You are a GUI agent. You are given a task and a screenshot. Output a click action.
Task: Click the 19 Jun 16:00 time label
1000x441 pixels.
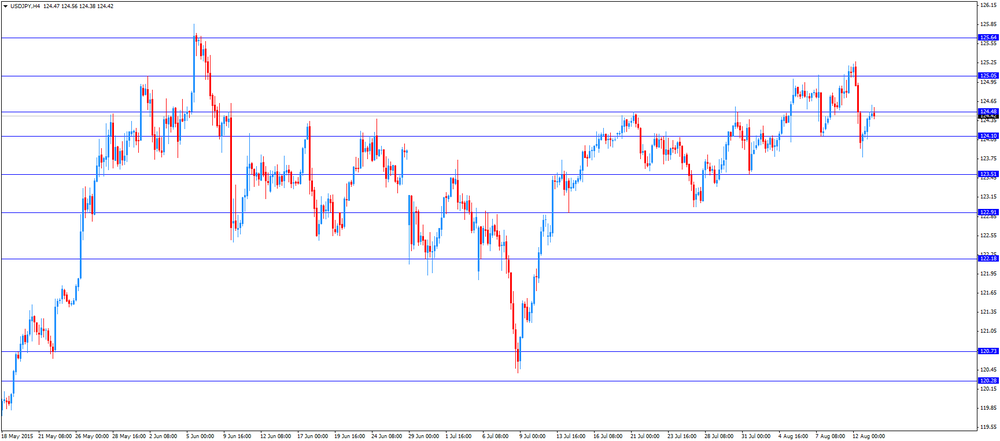(351, 436)
